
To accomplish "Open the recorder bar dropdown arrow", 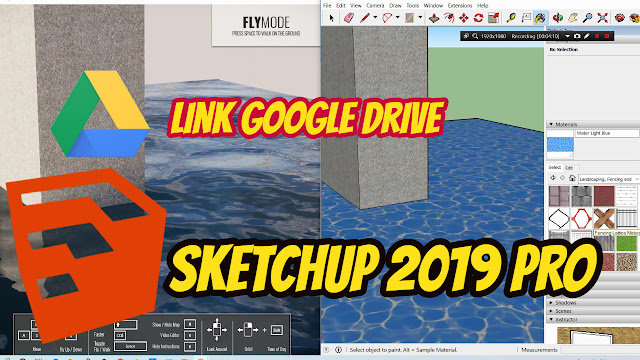I will point(567,36).
